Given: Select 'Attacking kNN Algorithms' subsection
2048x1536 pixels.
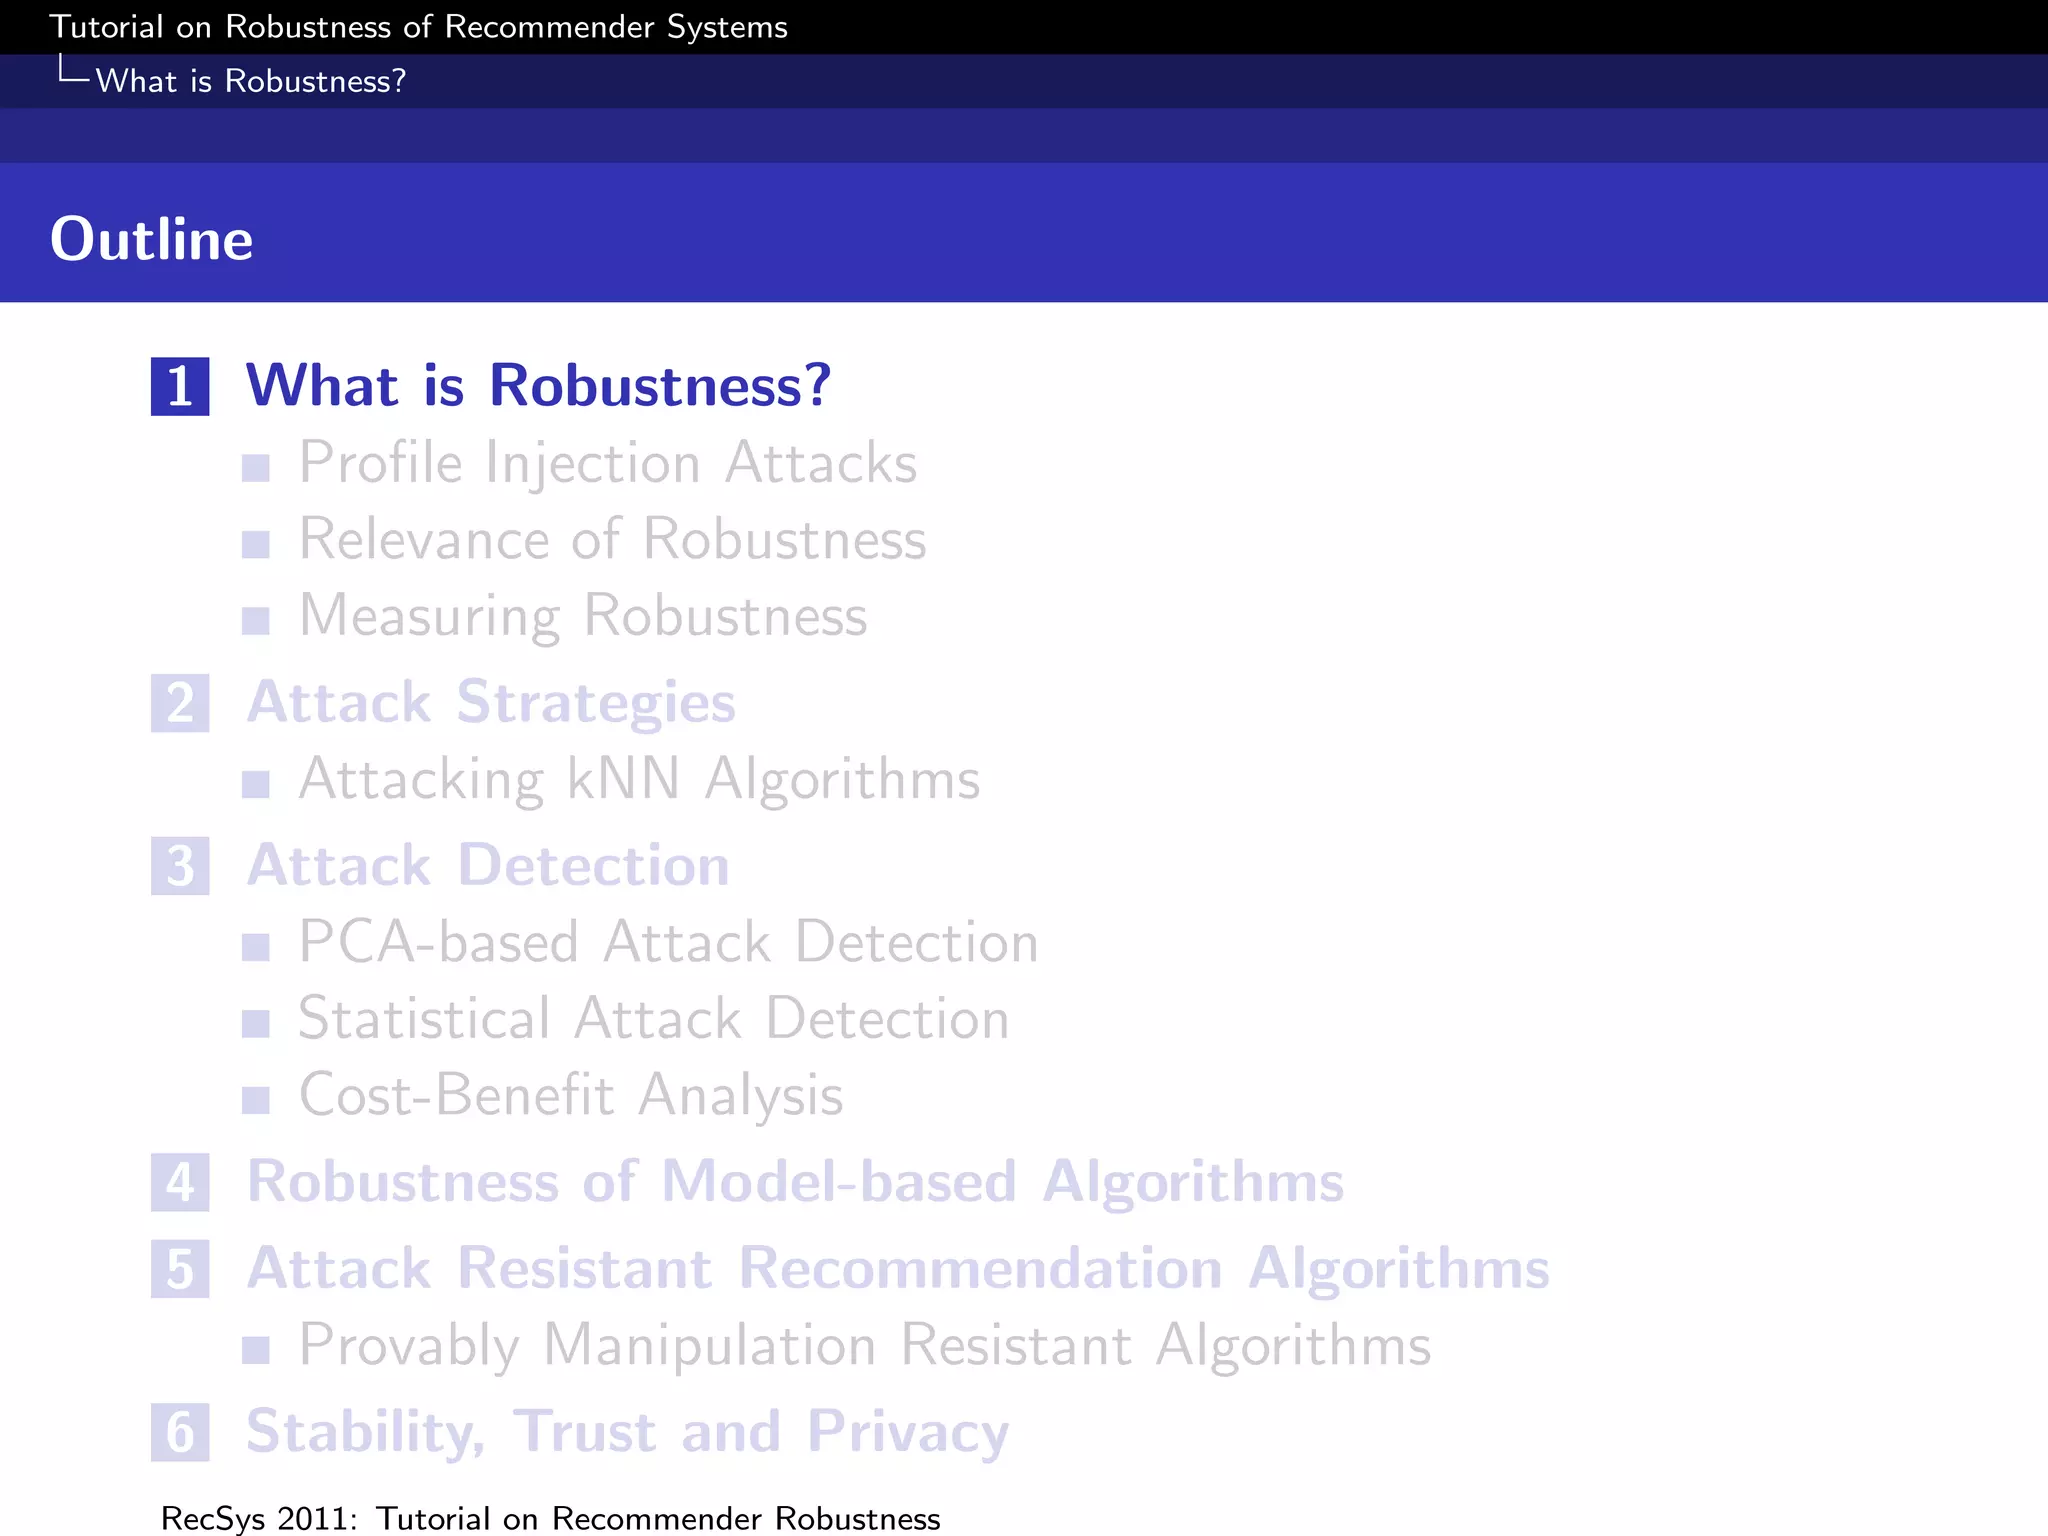Looking at the screenshot, I should [x=640, y=780].
